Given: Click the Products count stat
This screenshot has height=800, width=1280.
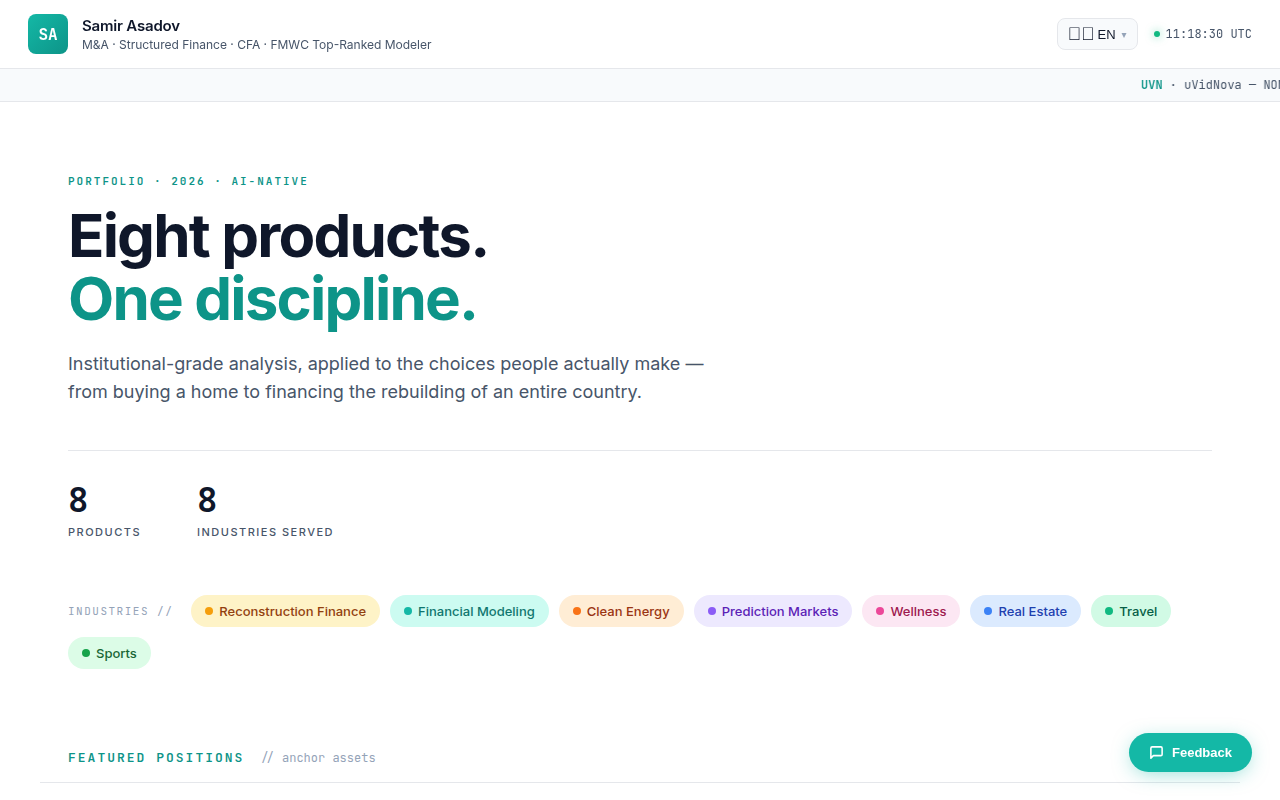Looking at the screenshot, I should tap(104, 511).
